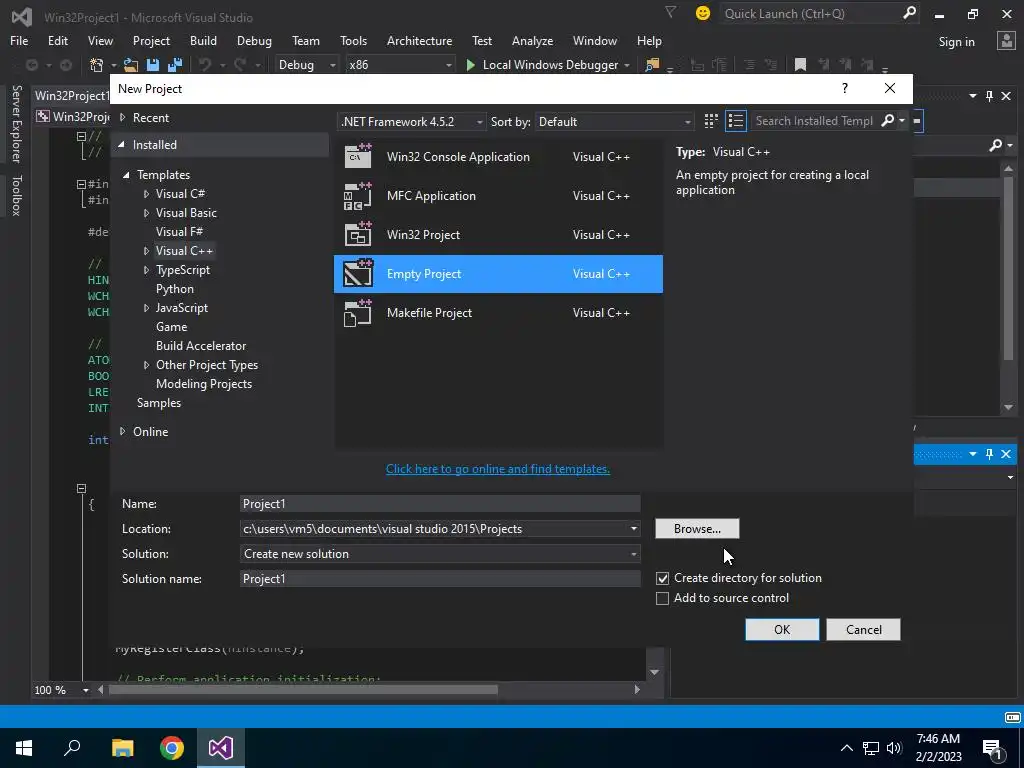Open the x86 platform dropdown
Viewport: 1024px width, 768px height.
pyautogui.click(x=400, y=65)
